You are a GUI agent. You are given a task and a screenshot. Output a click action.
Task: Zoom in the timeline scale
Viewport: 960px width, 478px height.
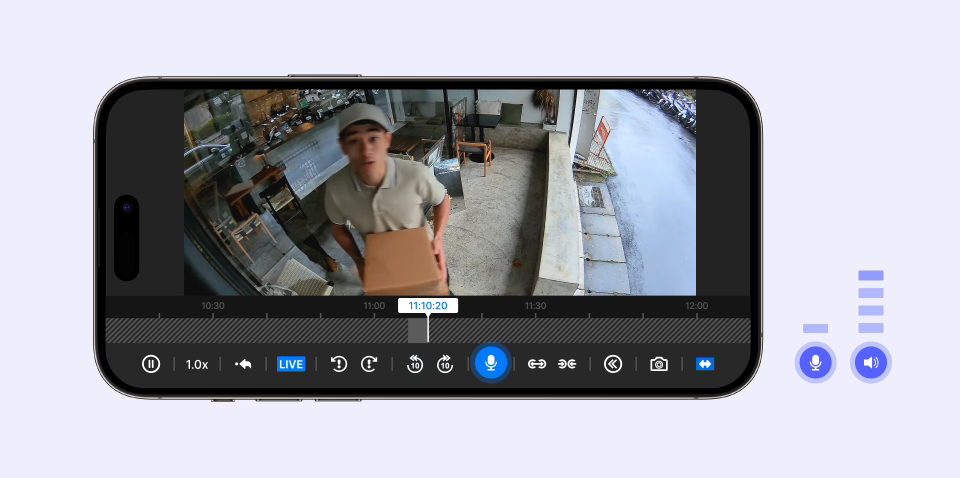click(x=567, y=364)
